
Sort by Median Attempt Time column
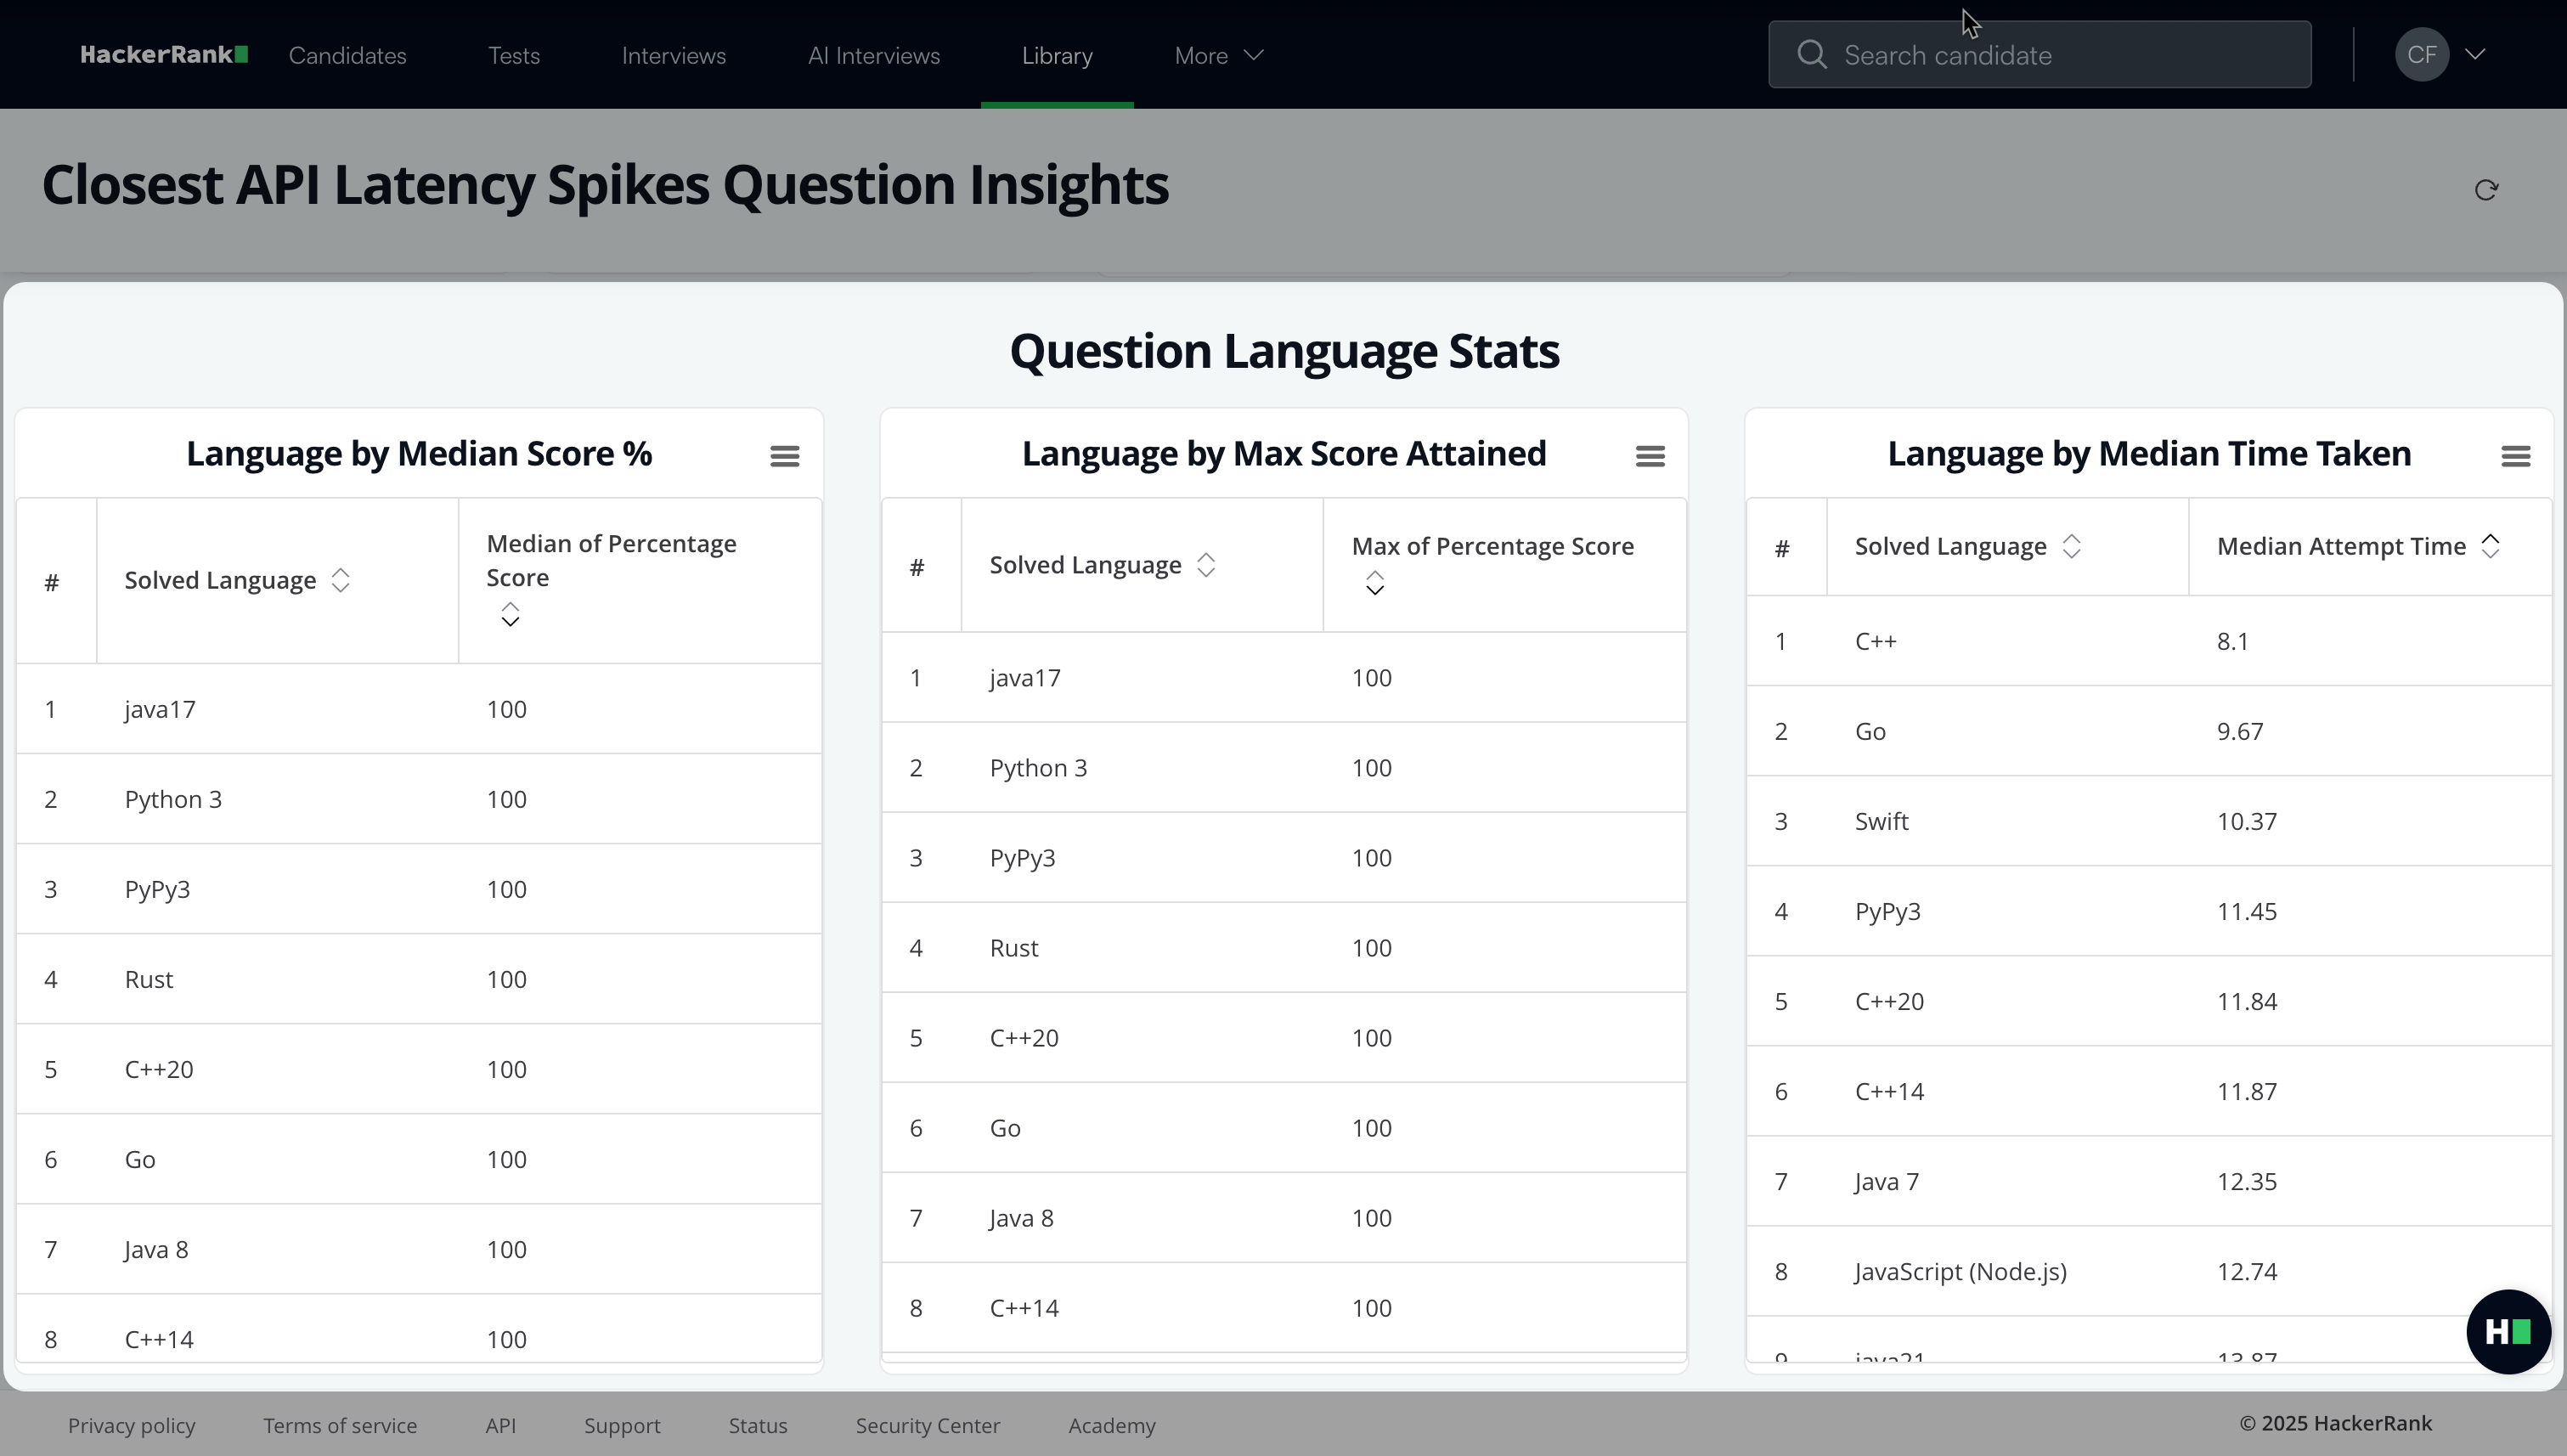click(x=2490, y=546)
